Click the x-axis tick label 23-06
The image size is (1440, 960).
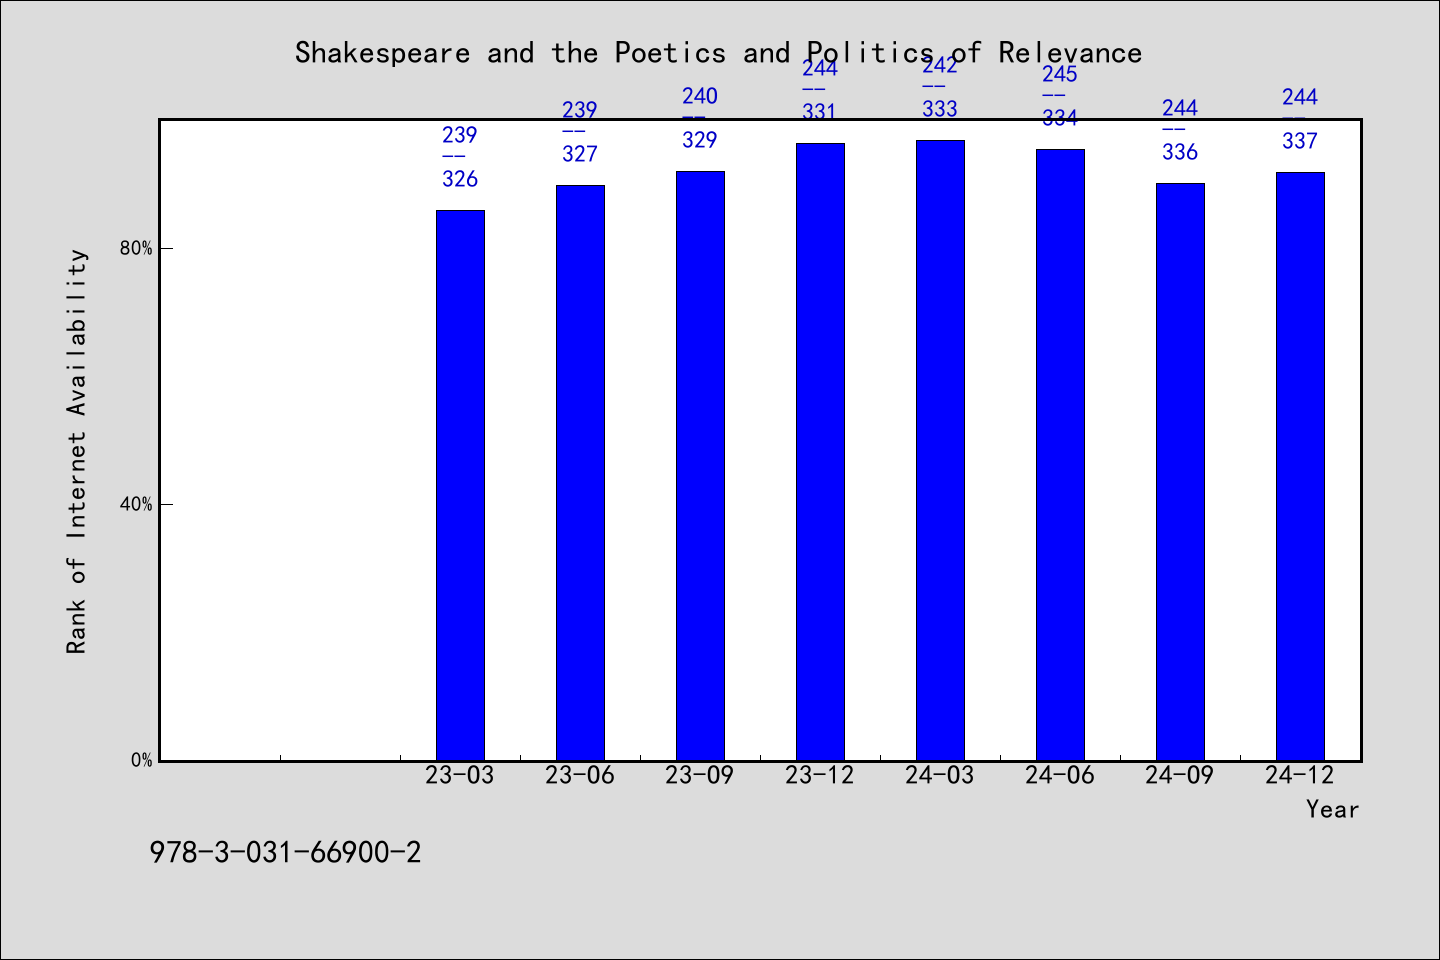coord(580,776)
